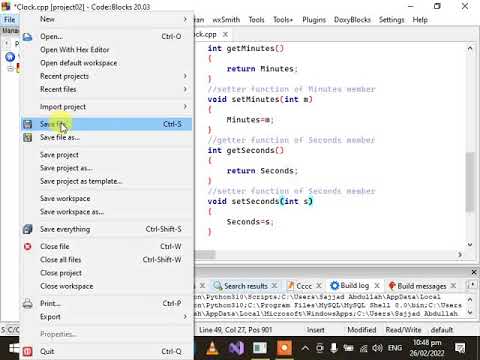Image resolution: width=480 pixels, height=360 pixels.
Task: Switch to the Build log tab
Action: pos(354,286)
